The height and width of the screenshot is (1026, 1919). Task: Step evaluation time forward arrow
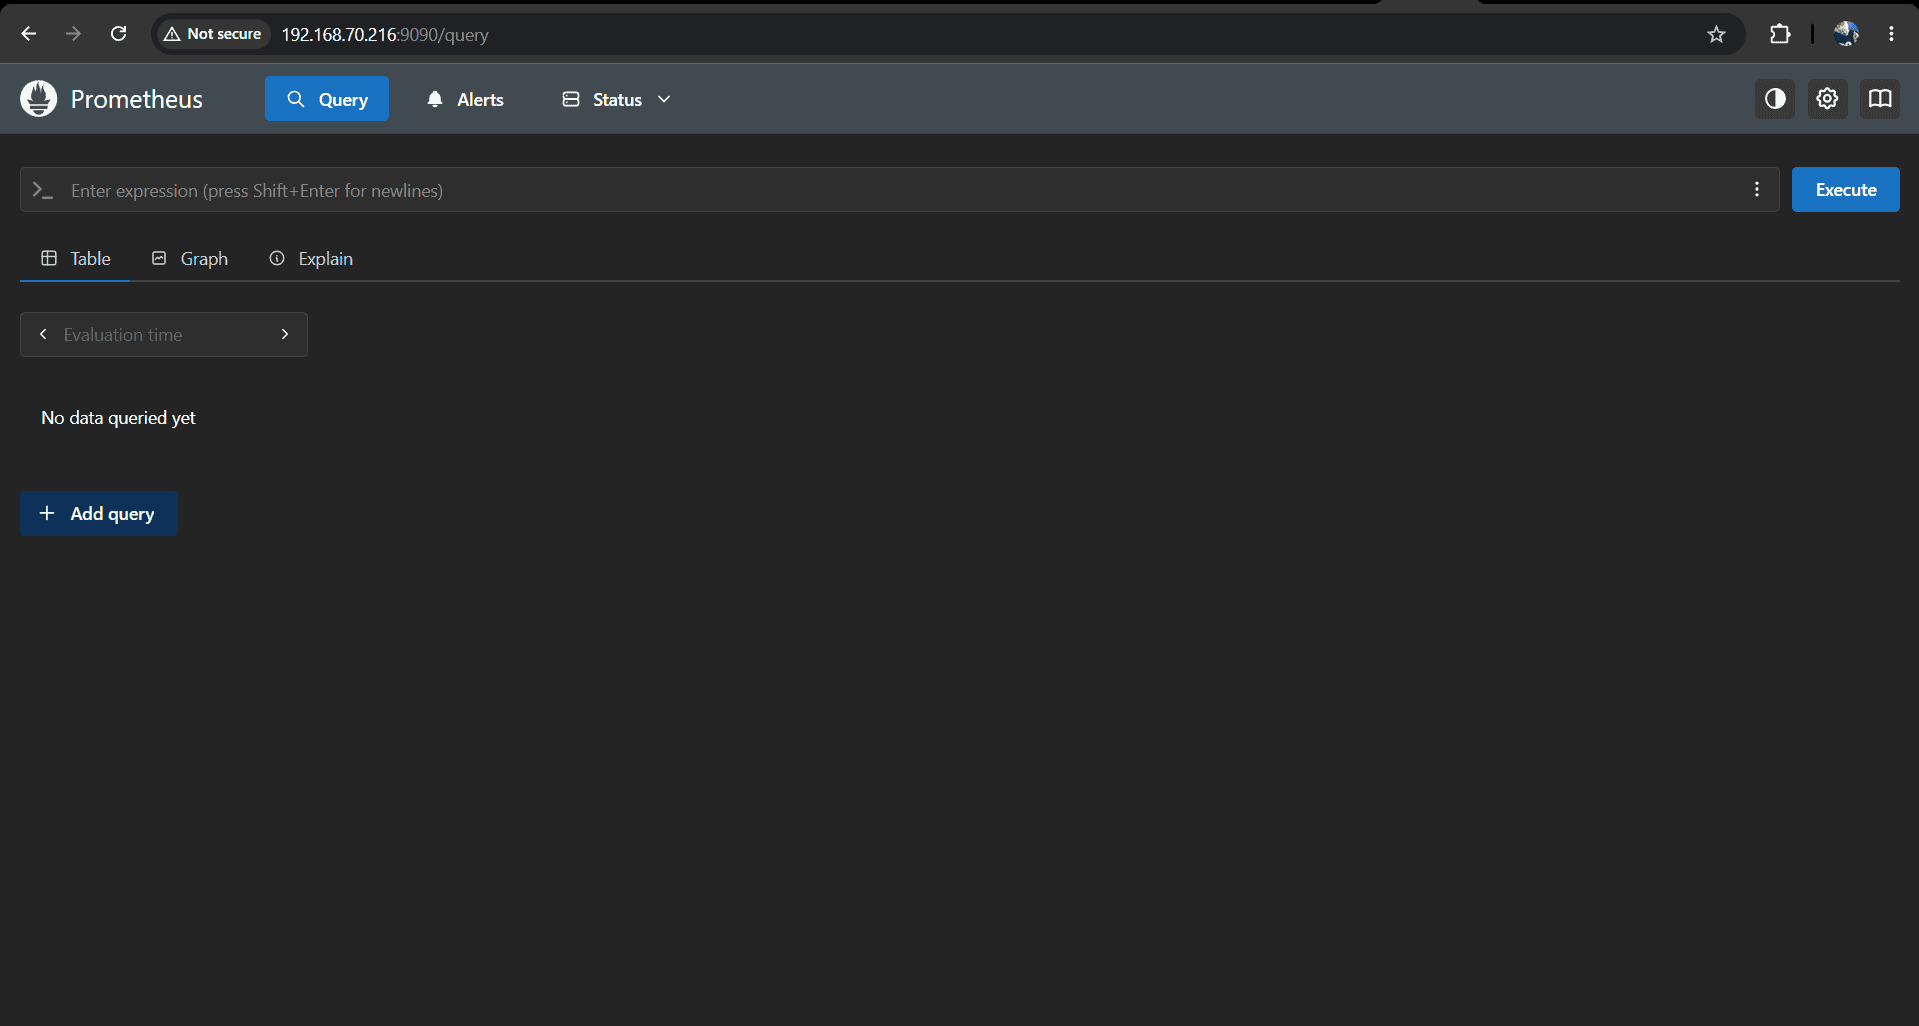click(x=285, y=335)
